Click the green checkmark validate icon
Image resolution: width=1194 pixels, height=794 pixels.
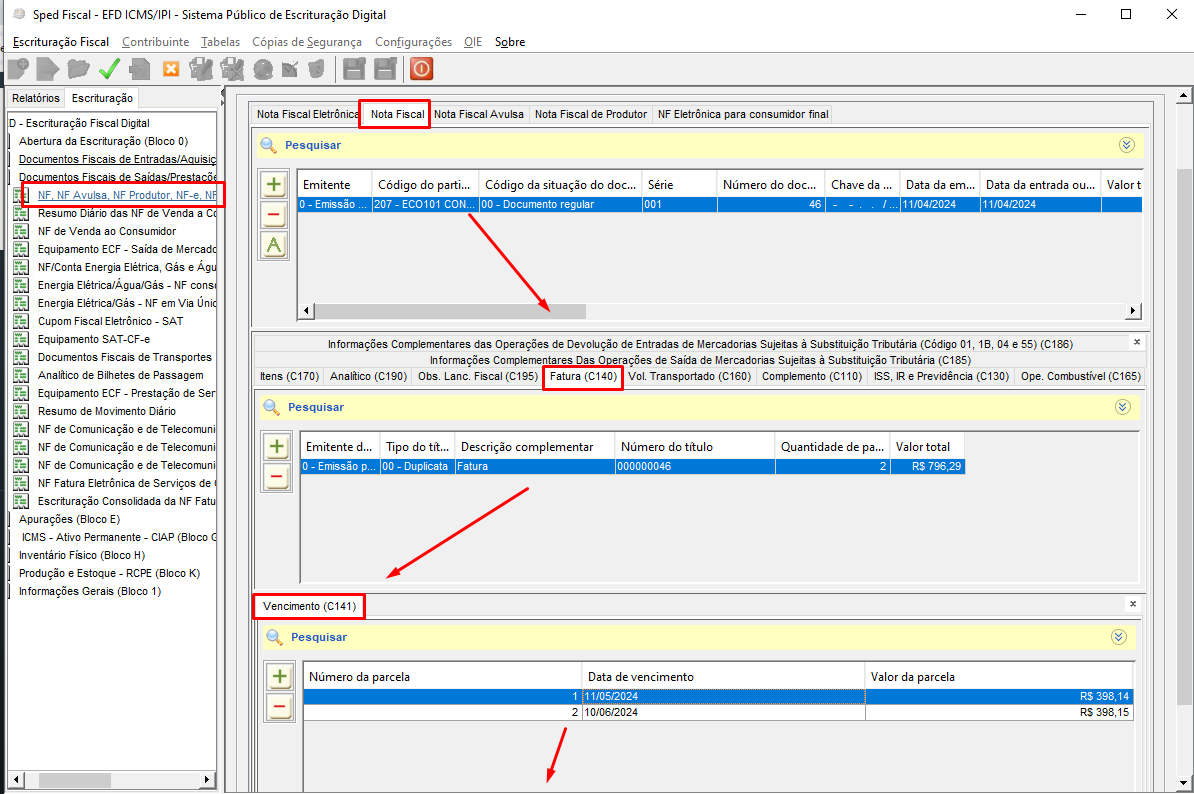(109, 69)
